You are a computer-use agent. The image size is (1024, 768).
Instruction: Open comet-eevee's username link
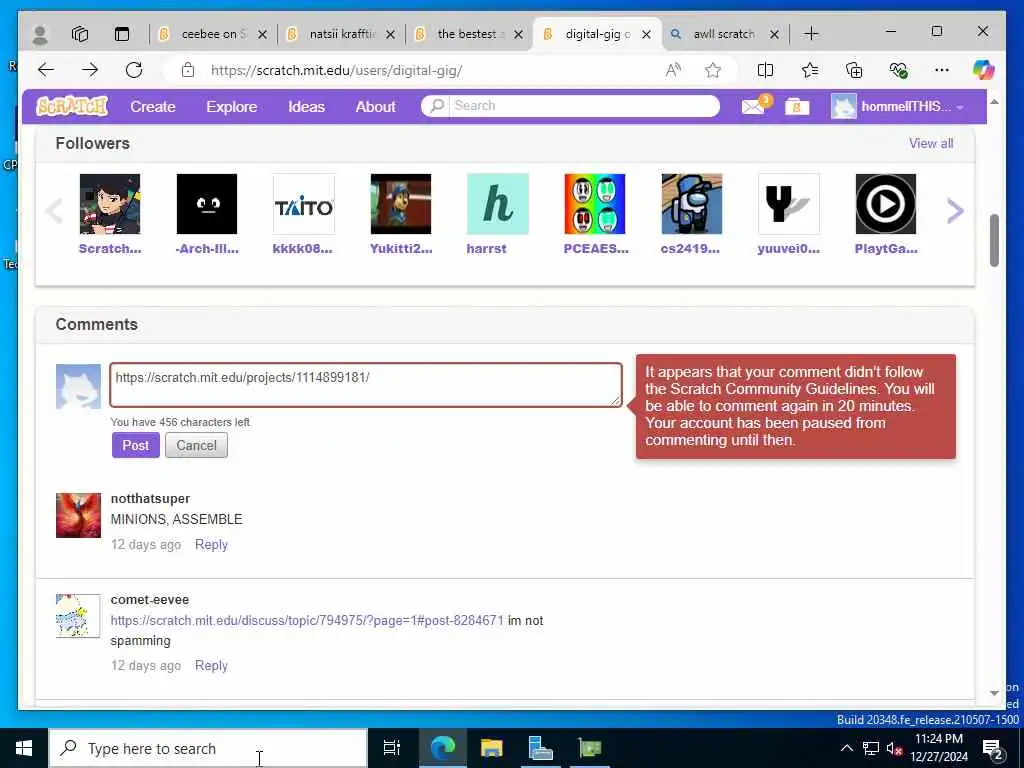(150, 600)
